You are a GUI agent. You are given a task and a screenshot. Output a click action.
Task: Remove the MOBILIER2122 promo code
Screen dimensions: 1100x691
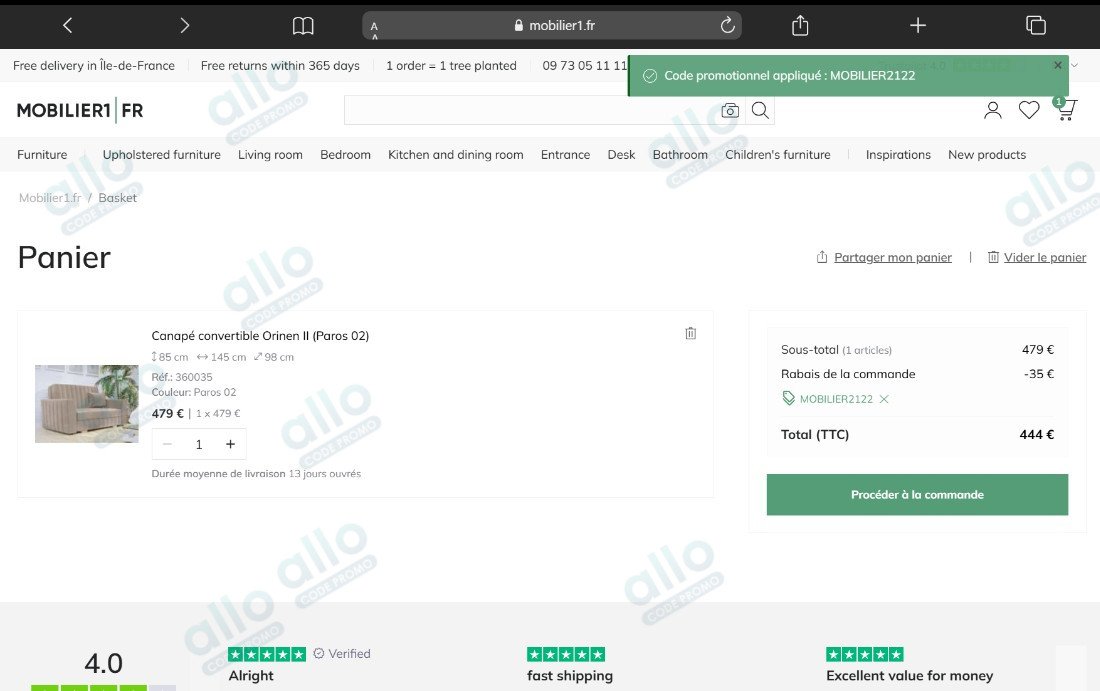pyautogui.click(x=884, y=399)
